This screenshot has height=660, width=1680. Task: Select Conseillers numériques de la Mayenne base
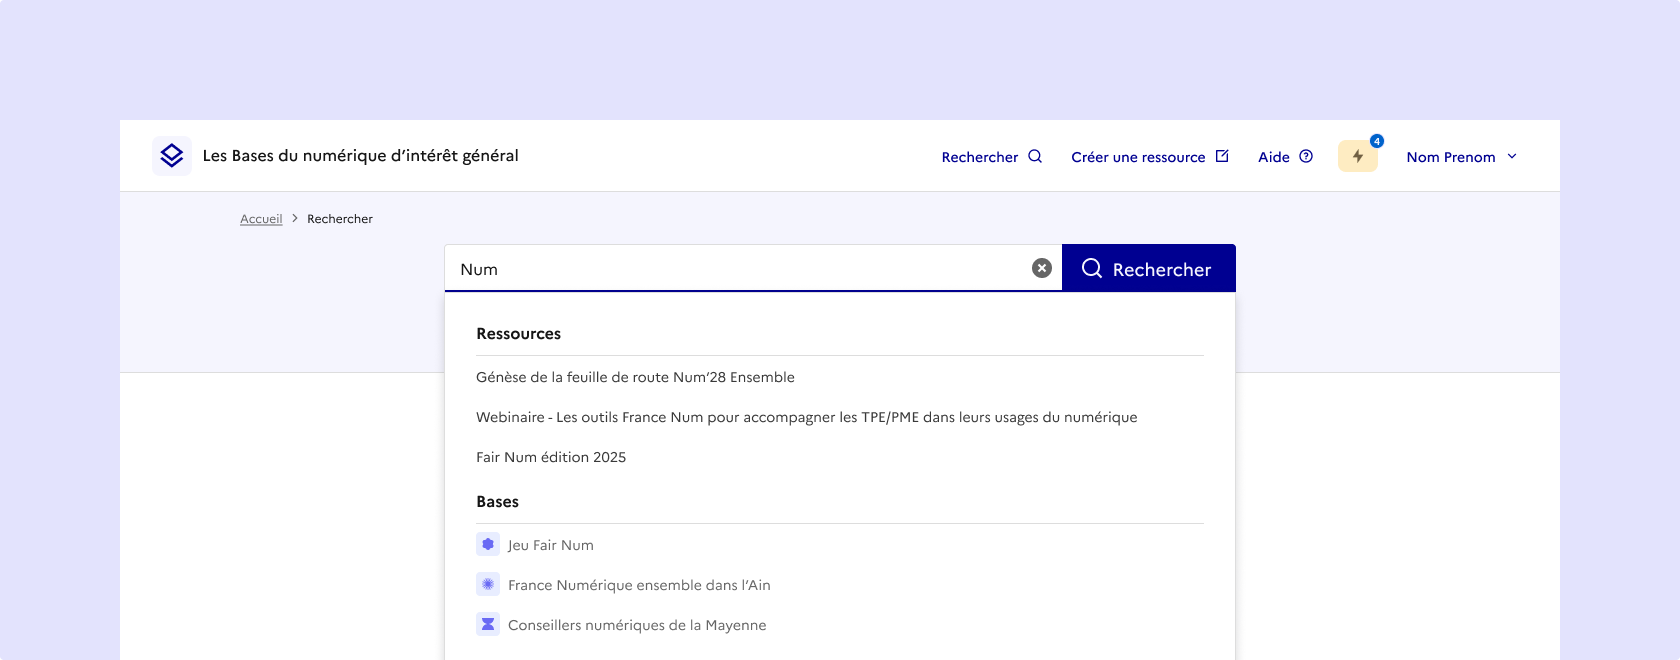pyautogui.click(x=637, y=625)
